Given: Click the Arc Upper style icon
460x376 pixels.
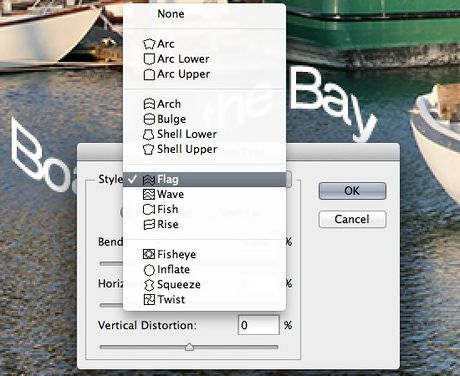Looking at the screenshot, I should [x=149, y=74].
